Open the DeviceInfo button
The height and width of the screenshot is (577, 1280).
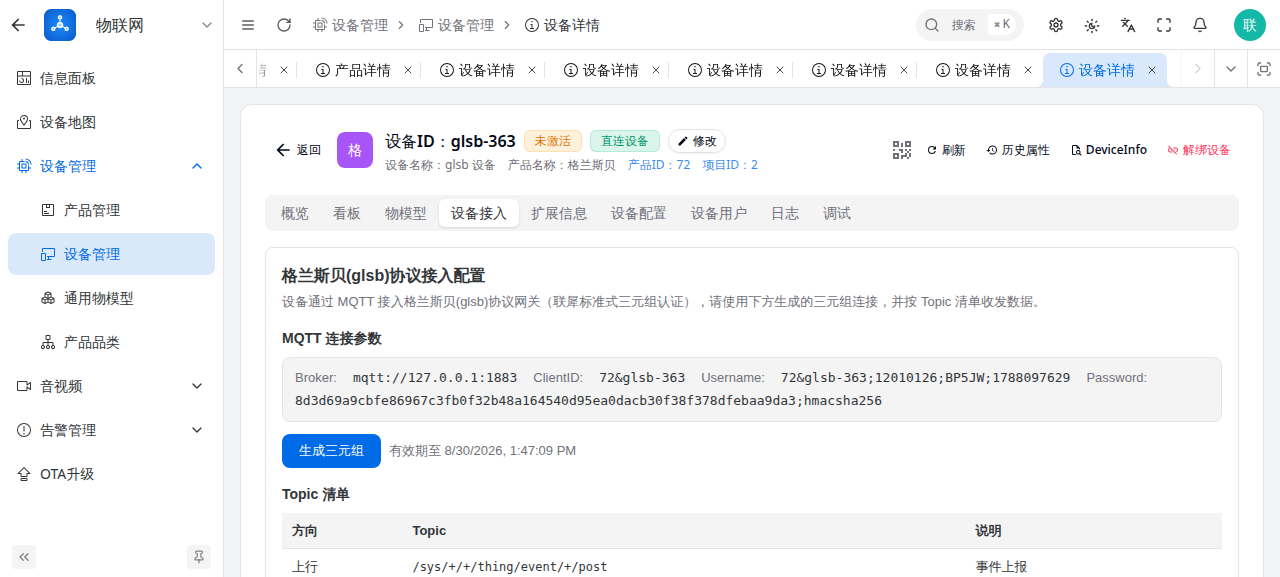[x=1109, y=150]
